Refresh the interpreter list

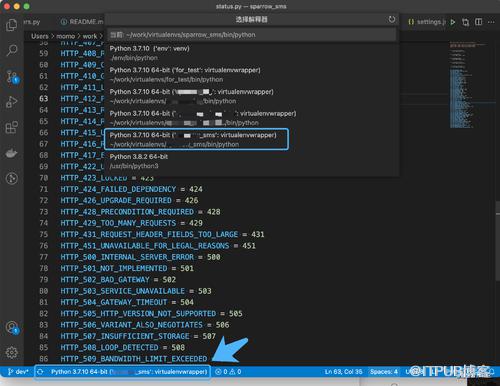pyautogui.click(x=392, y=19)
